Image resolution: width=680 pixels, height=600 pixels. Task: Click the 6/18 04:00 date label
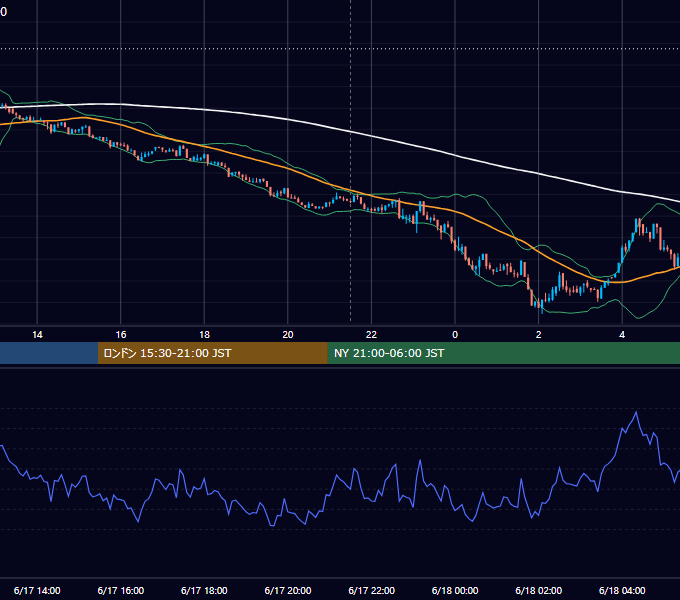(x=622, y=590)
